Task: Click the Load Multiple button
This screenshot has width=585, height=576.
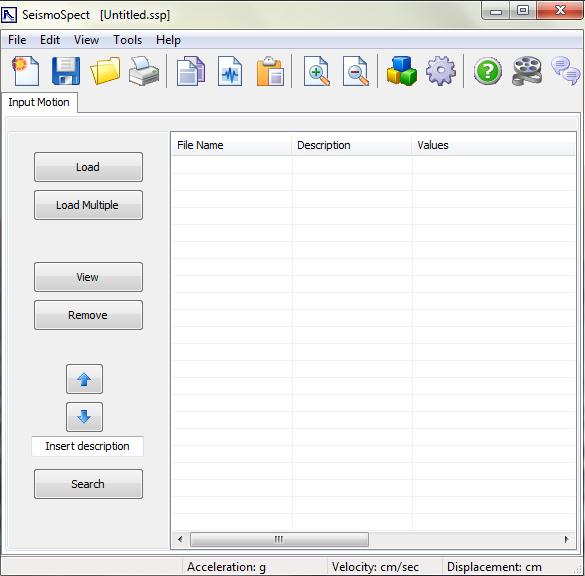Action: click(x=88, y=205)
